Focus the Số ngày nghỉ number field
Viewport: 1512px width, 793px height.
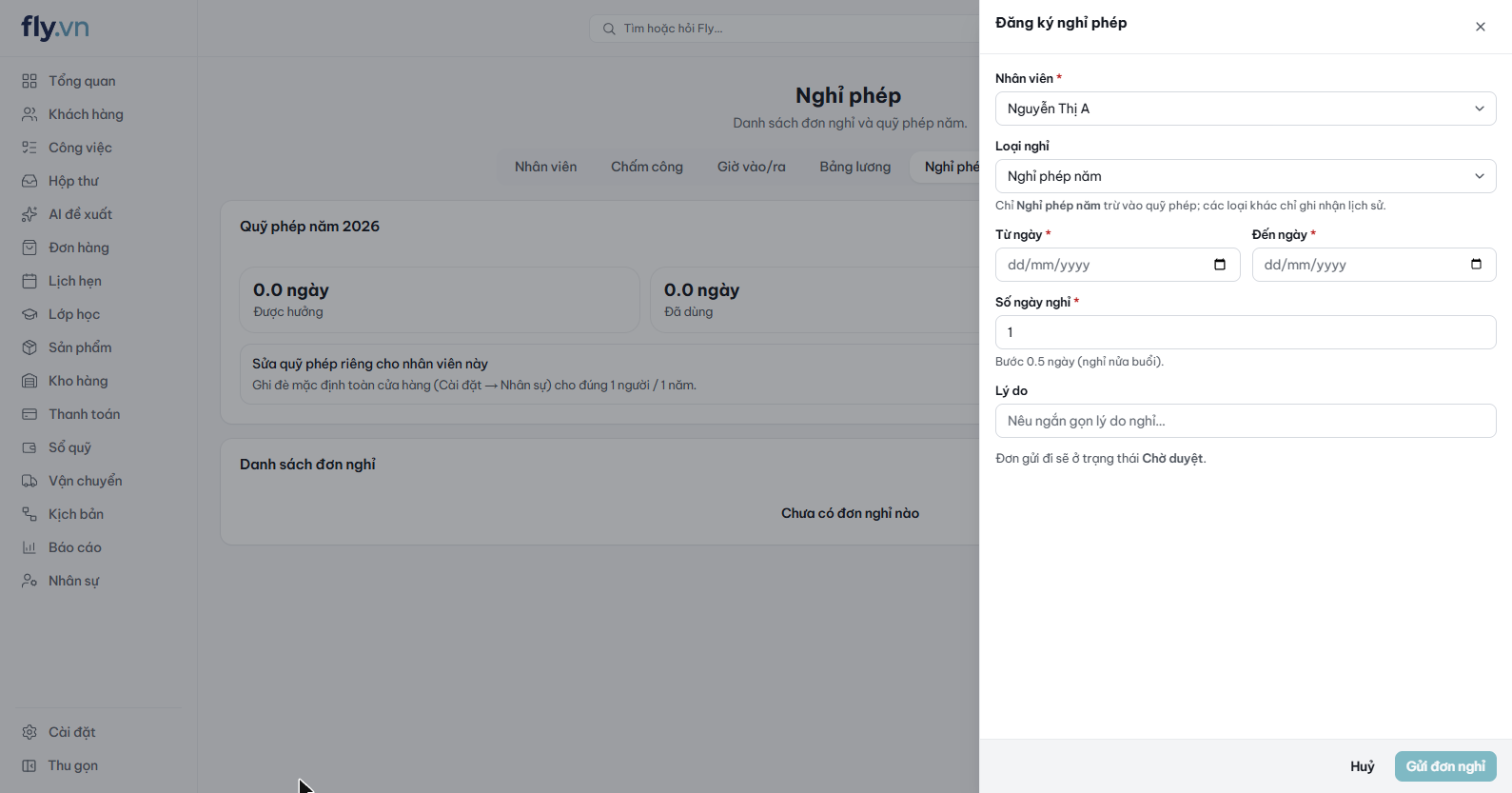(1246, 332)
